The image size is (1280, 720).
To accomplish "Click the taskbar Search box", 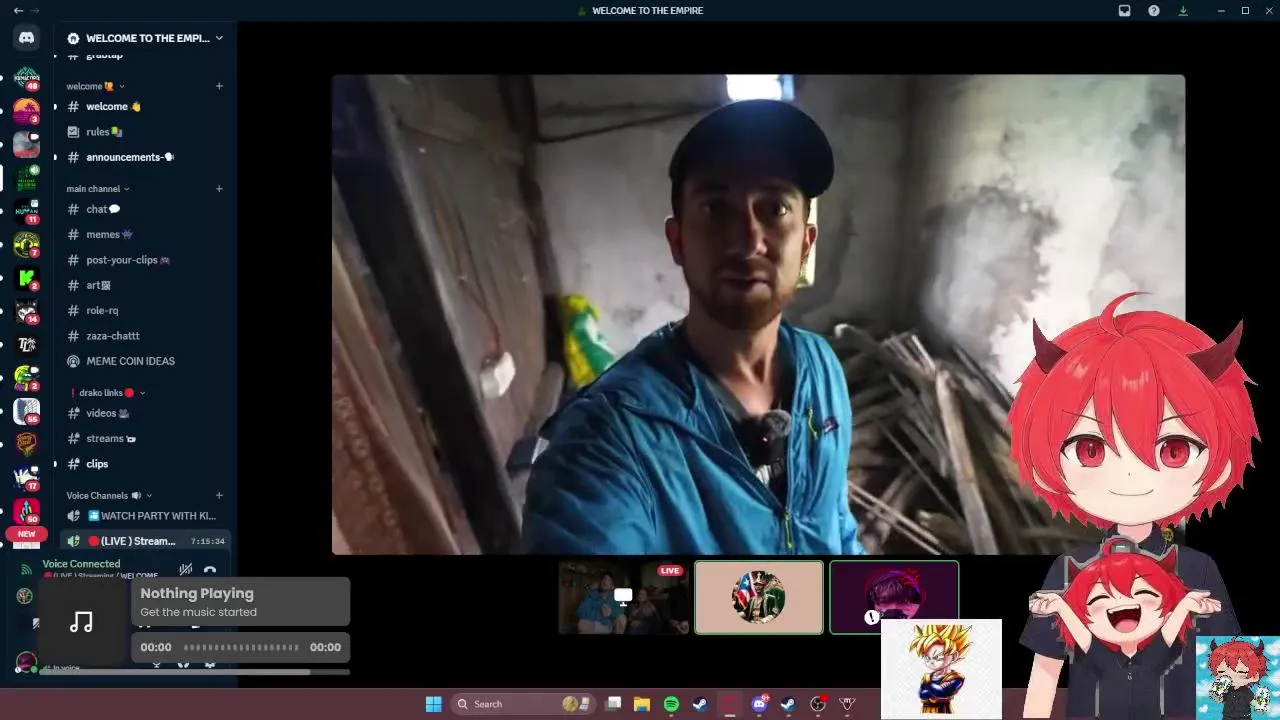I will click(x=523, y=704).
